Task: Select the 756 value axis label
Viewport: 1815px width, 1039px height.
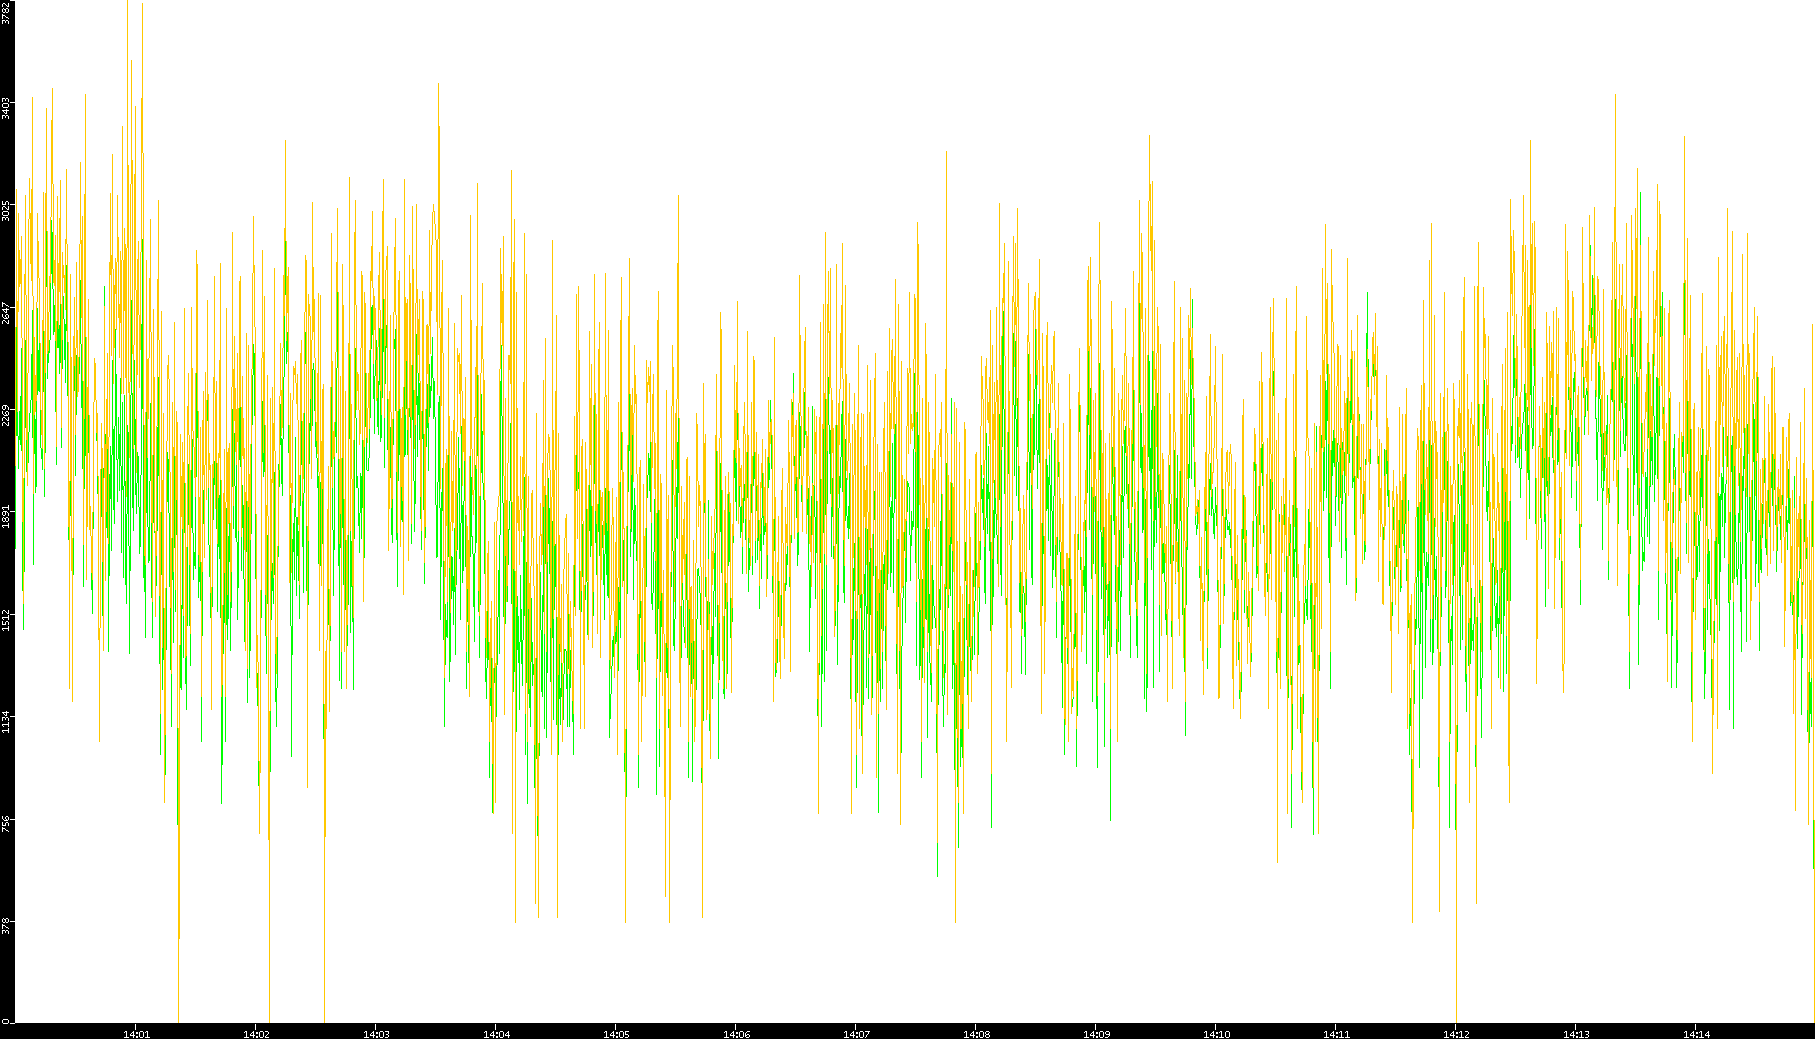Action: [x=6, y=824]
